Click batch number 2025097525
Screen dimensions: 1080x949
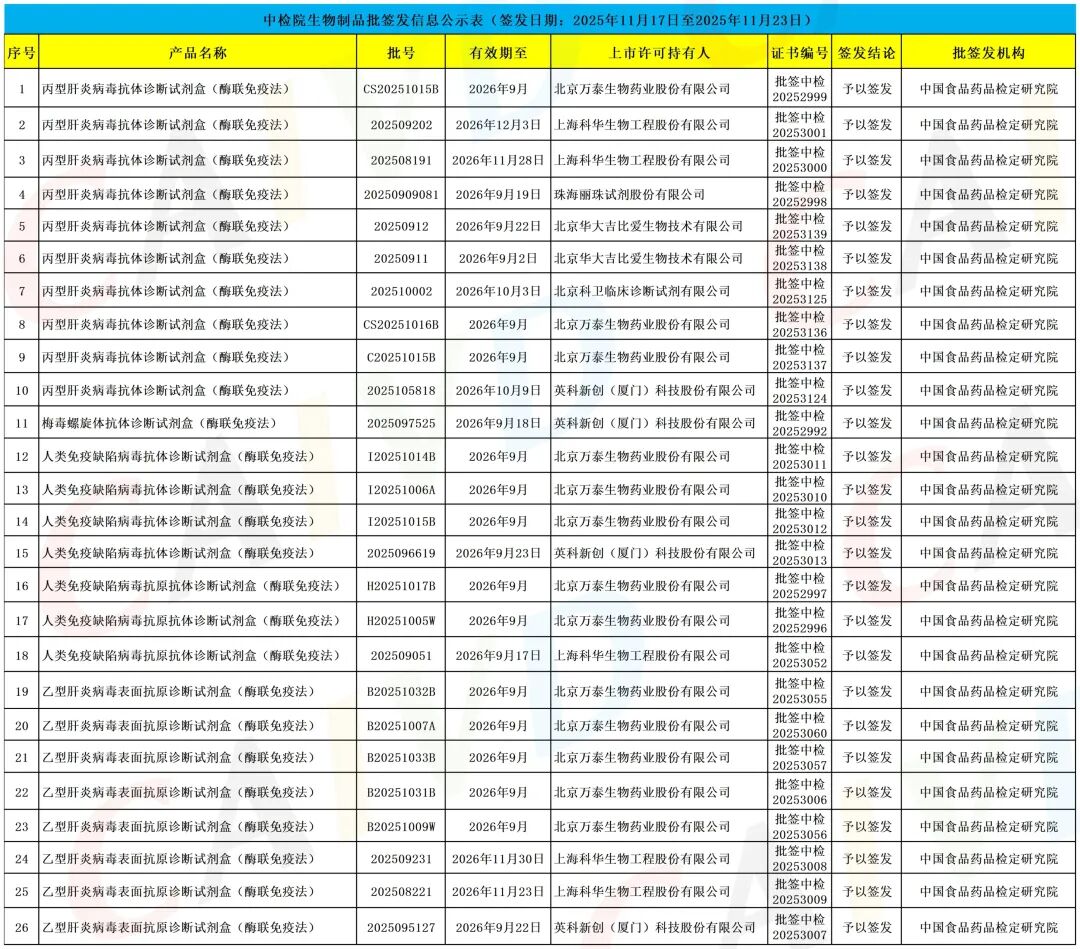coord(401,423)
